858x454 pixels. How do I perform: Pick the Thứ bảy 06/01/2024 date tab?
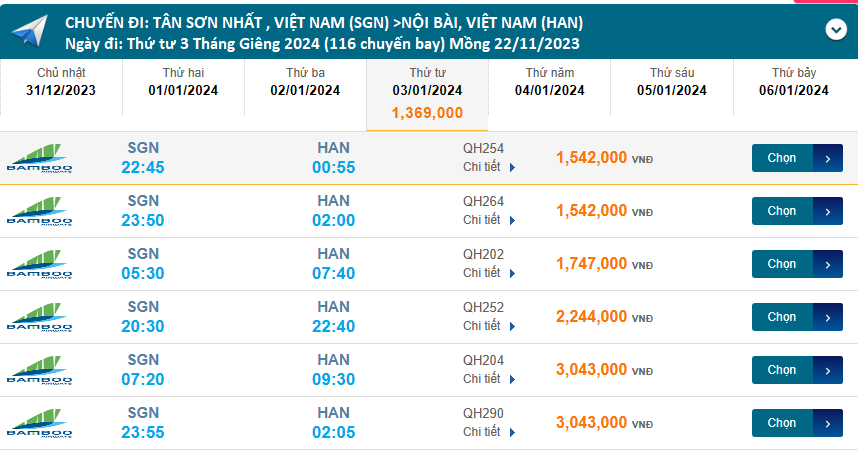point(794,82)
